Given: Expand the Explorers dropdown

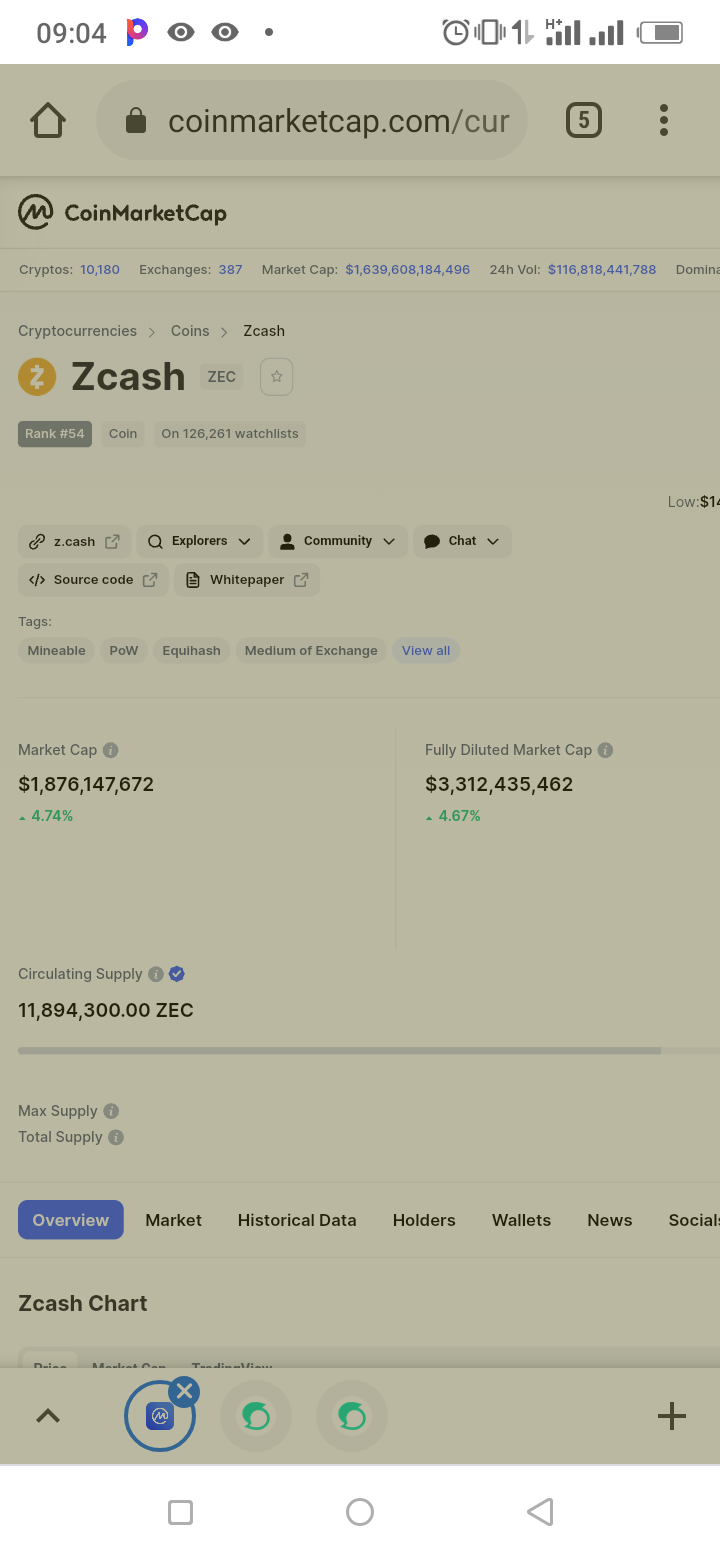Looking at the screenshot, I should point(200,541).
